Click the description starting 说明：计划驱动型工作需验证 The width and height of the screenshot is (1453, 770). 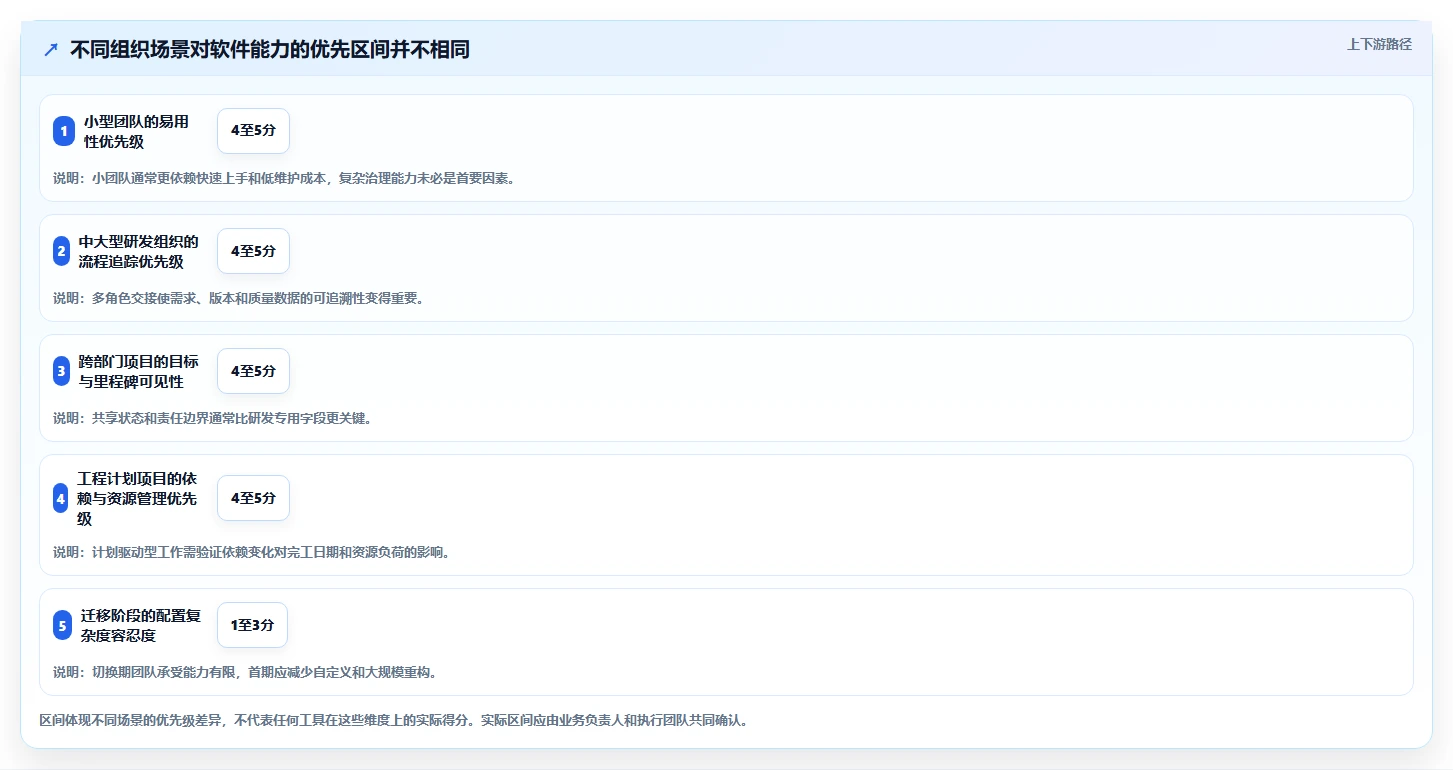tap(252, 552)
